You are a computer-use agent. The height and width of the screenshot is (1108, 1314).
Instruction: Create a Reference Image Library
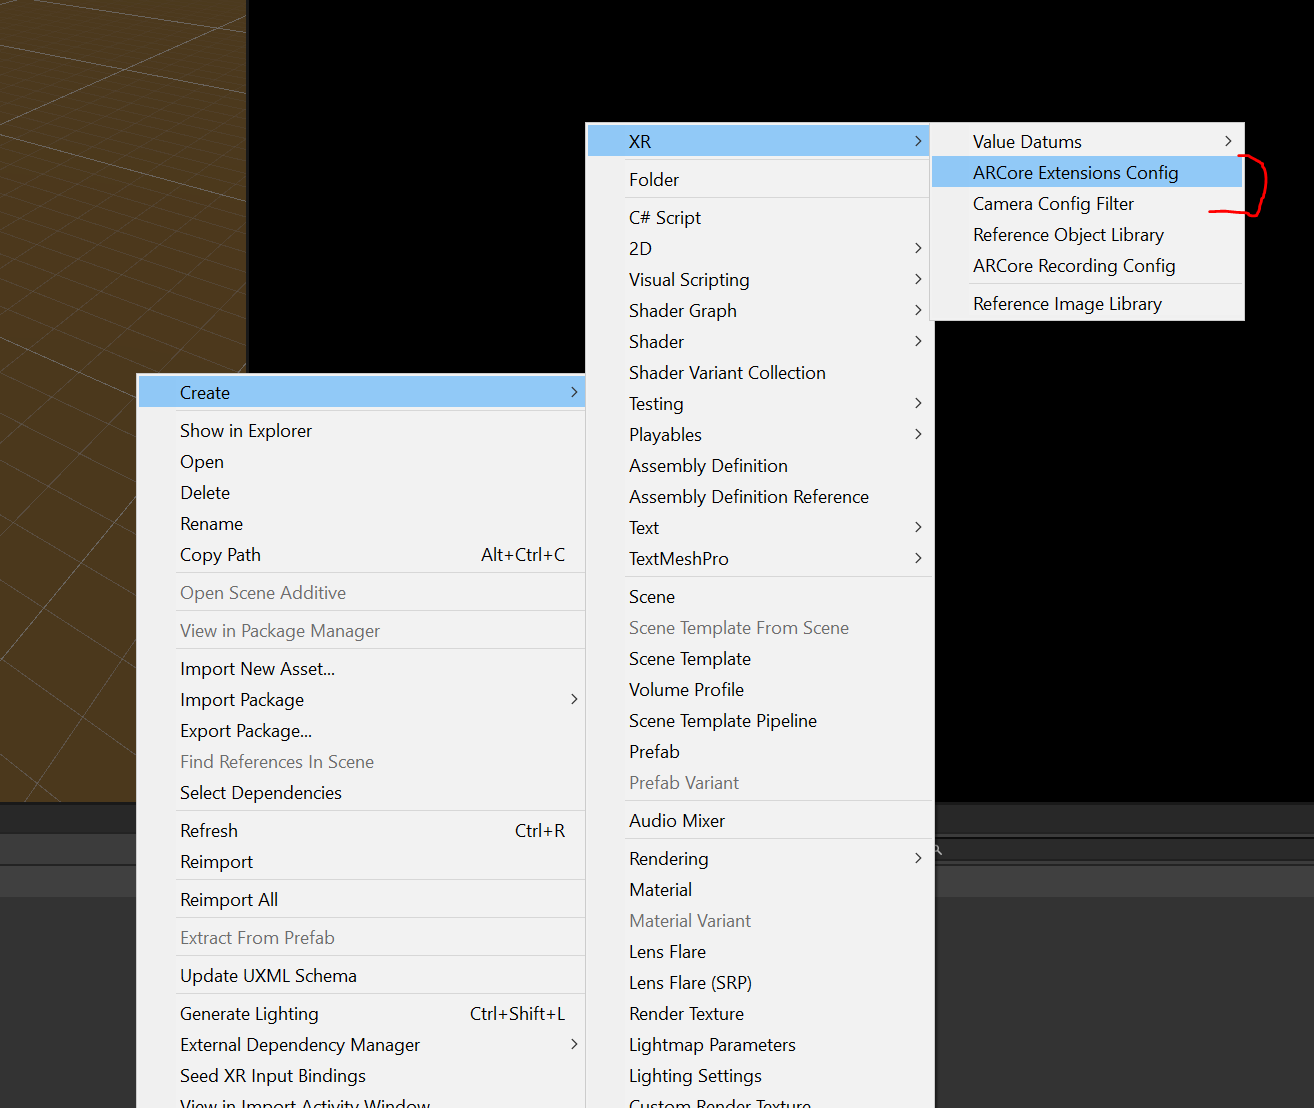click(x=1067, y=304)
